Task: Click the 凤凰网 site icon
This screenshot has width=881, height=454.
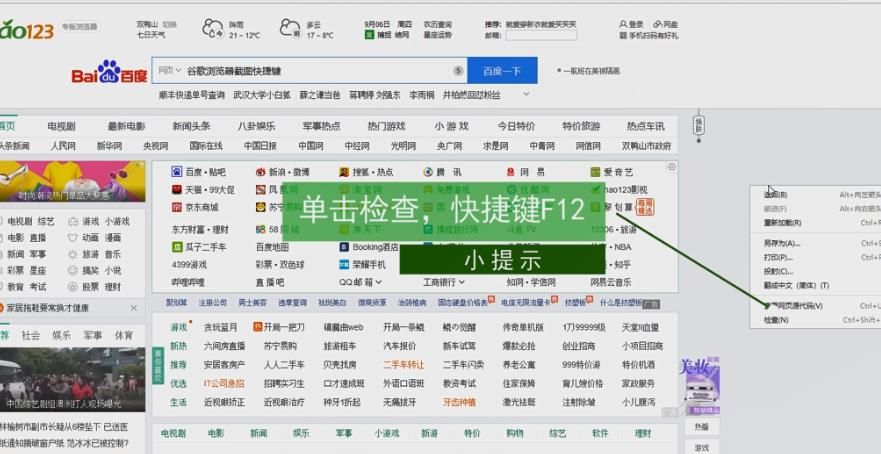Action: click(x=260, y=190)
